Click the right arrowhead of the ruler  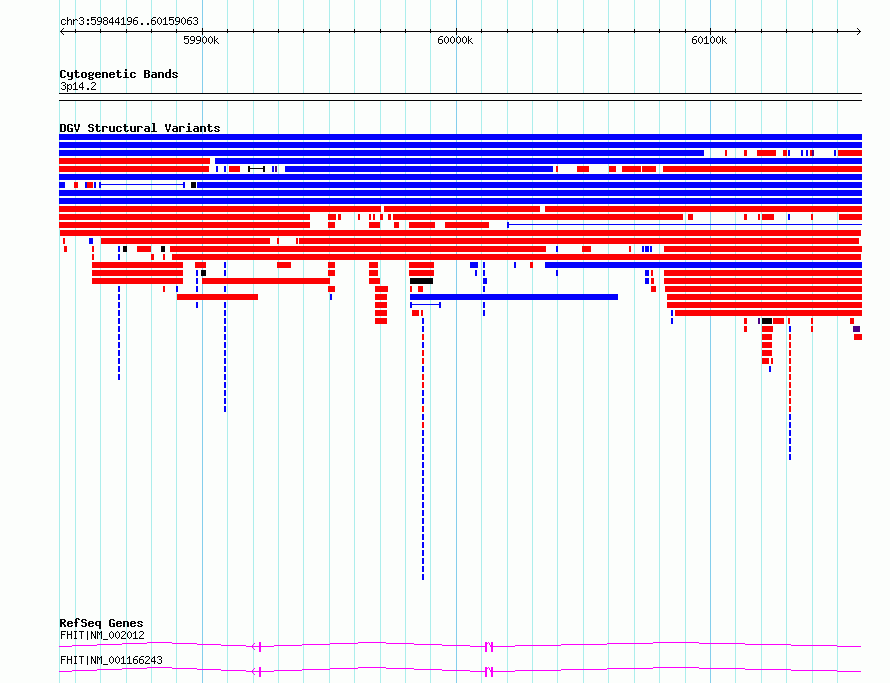(859, 31)
